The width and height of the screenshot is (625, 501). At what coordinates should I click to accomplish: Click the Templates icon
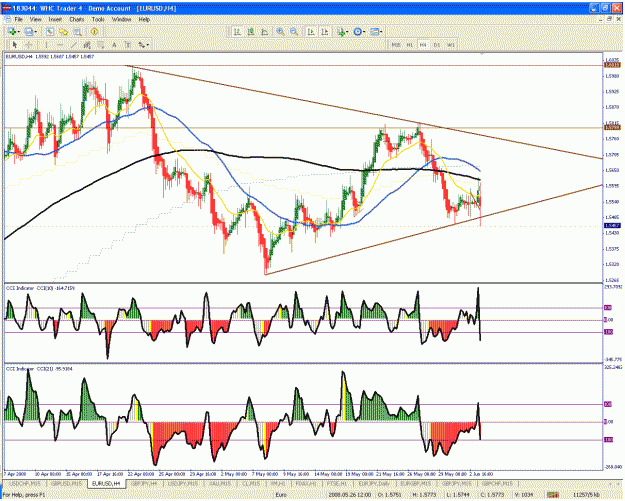tap(374, 31)
